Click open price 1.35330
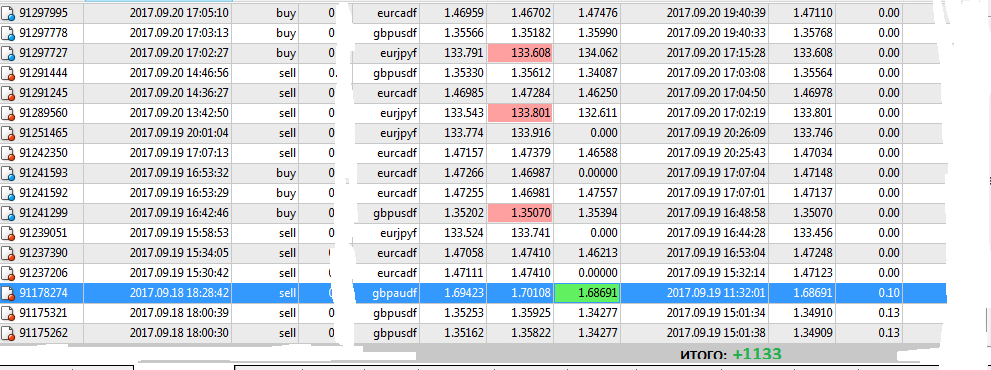 point(464,73)
